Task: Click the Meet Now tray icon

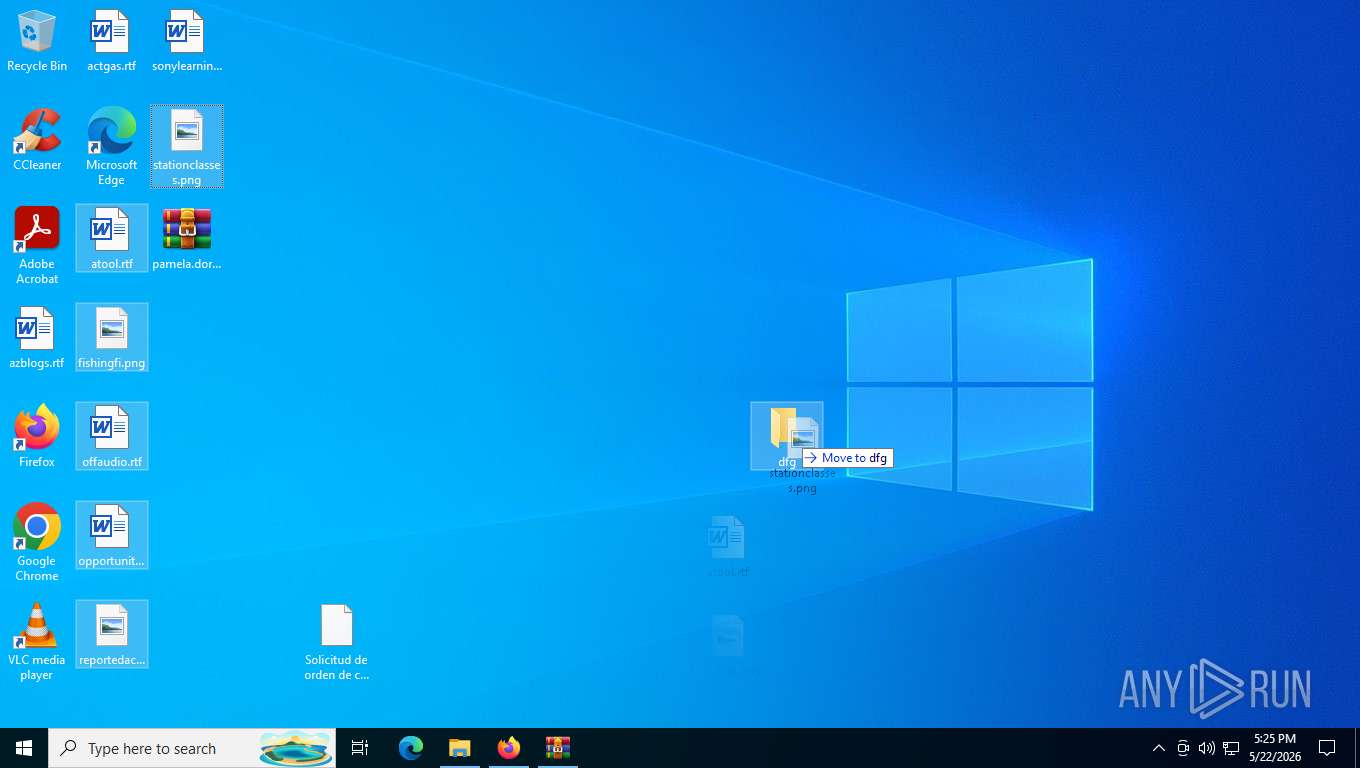Action: (1183, 748)
